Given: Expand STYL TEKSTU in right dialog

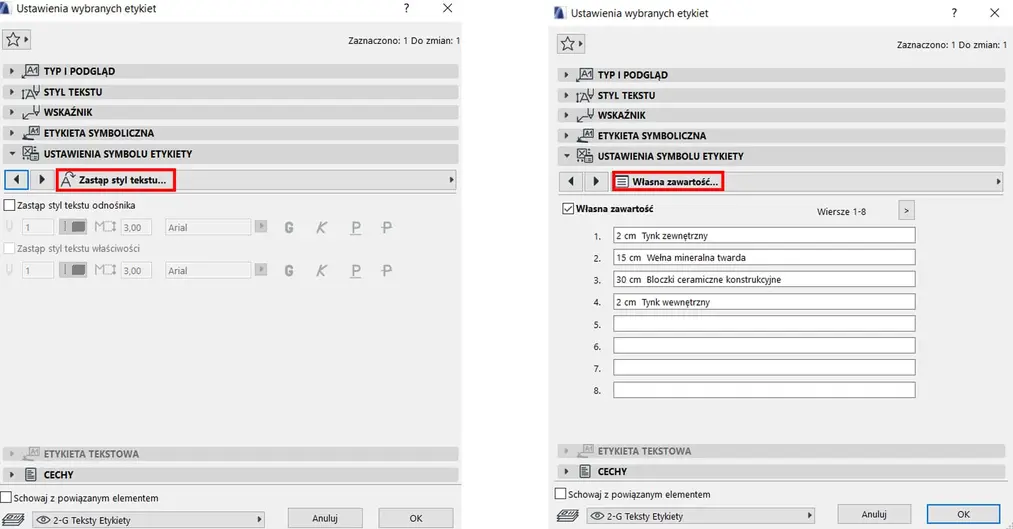Looking at the screenshot, I should coord(782,96).
